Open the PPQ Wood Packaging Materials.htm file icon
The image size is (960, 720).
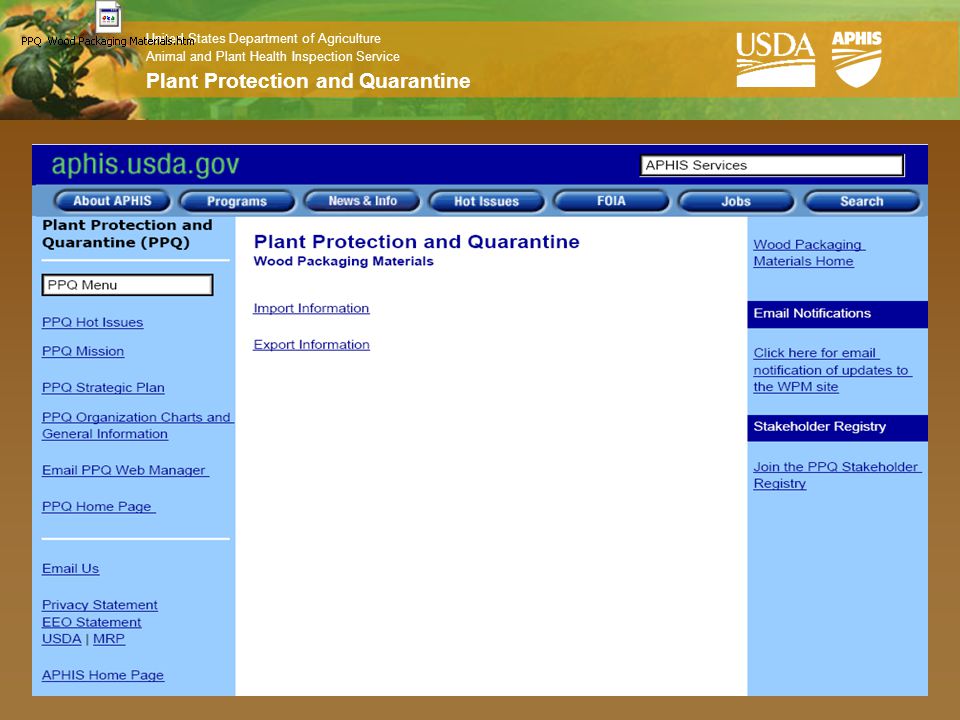point(108,17)
